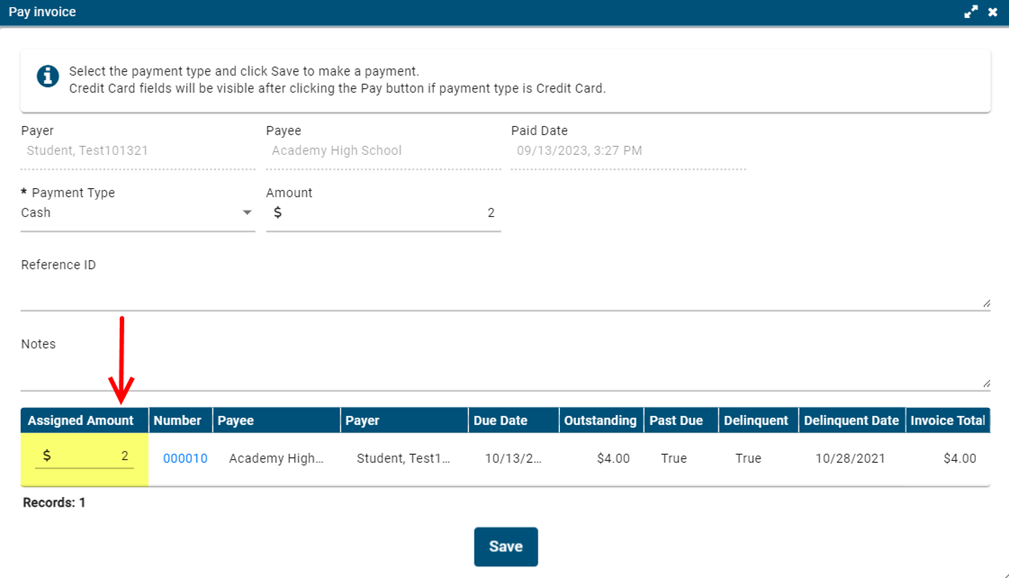Click the Amount input field
The height and width of the screenshot is (578, 1009).
[x=390, y=213]
